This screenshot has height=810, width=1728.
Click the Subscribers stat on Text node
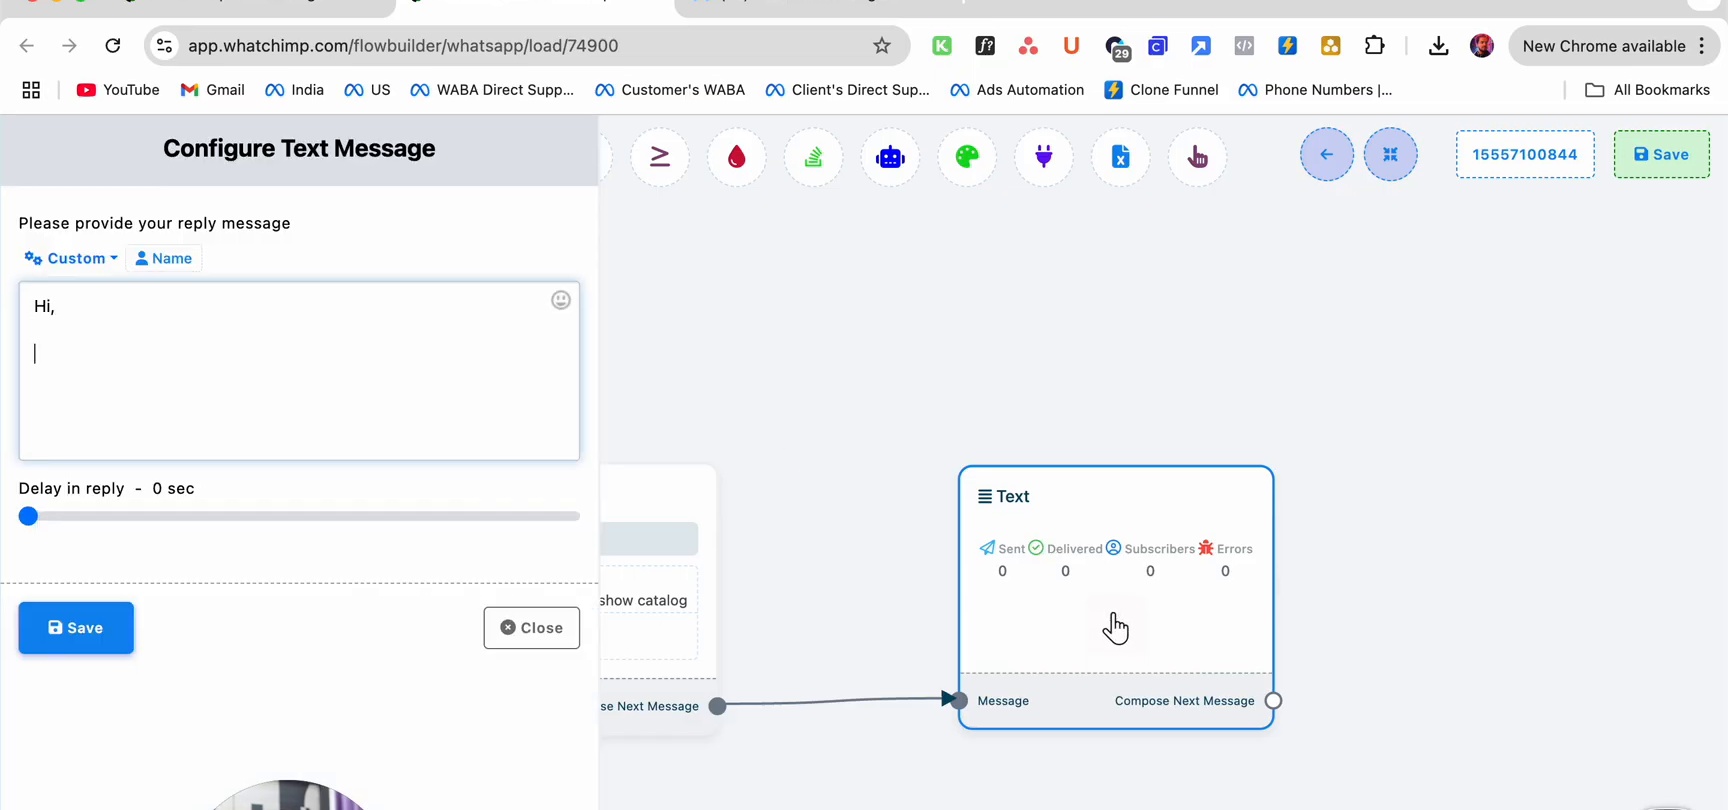(x=1150, y=549)
